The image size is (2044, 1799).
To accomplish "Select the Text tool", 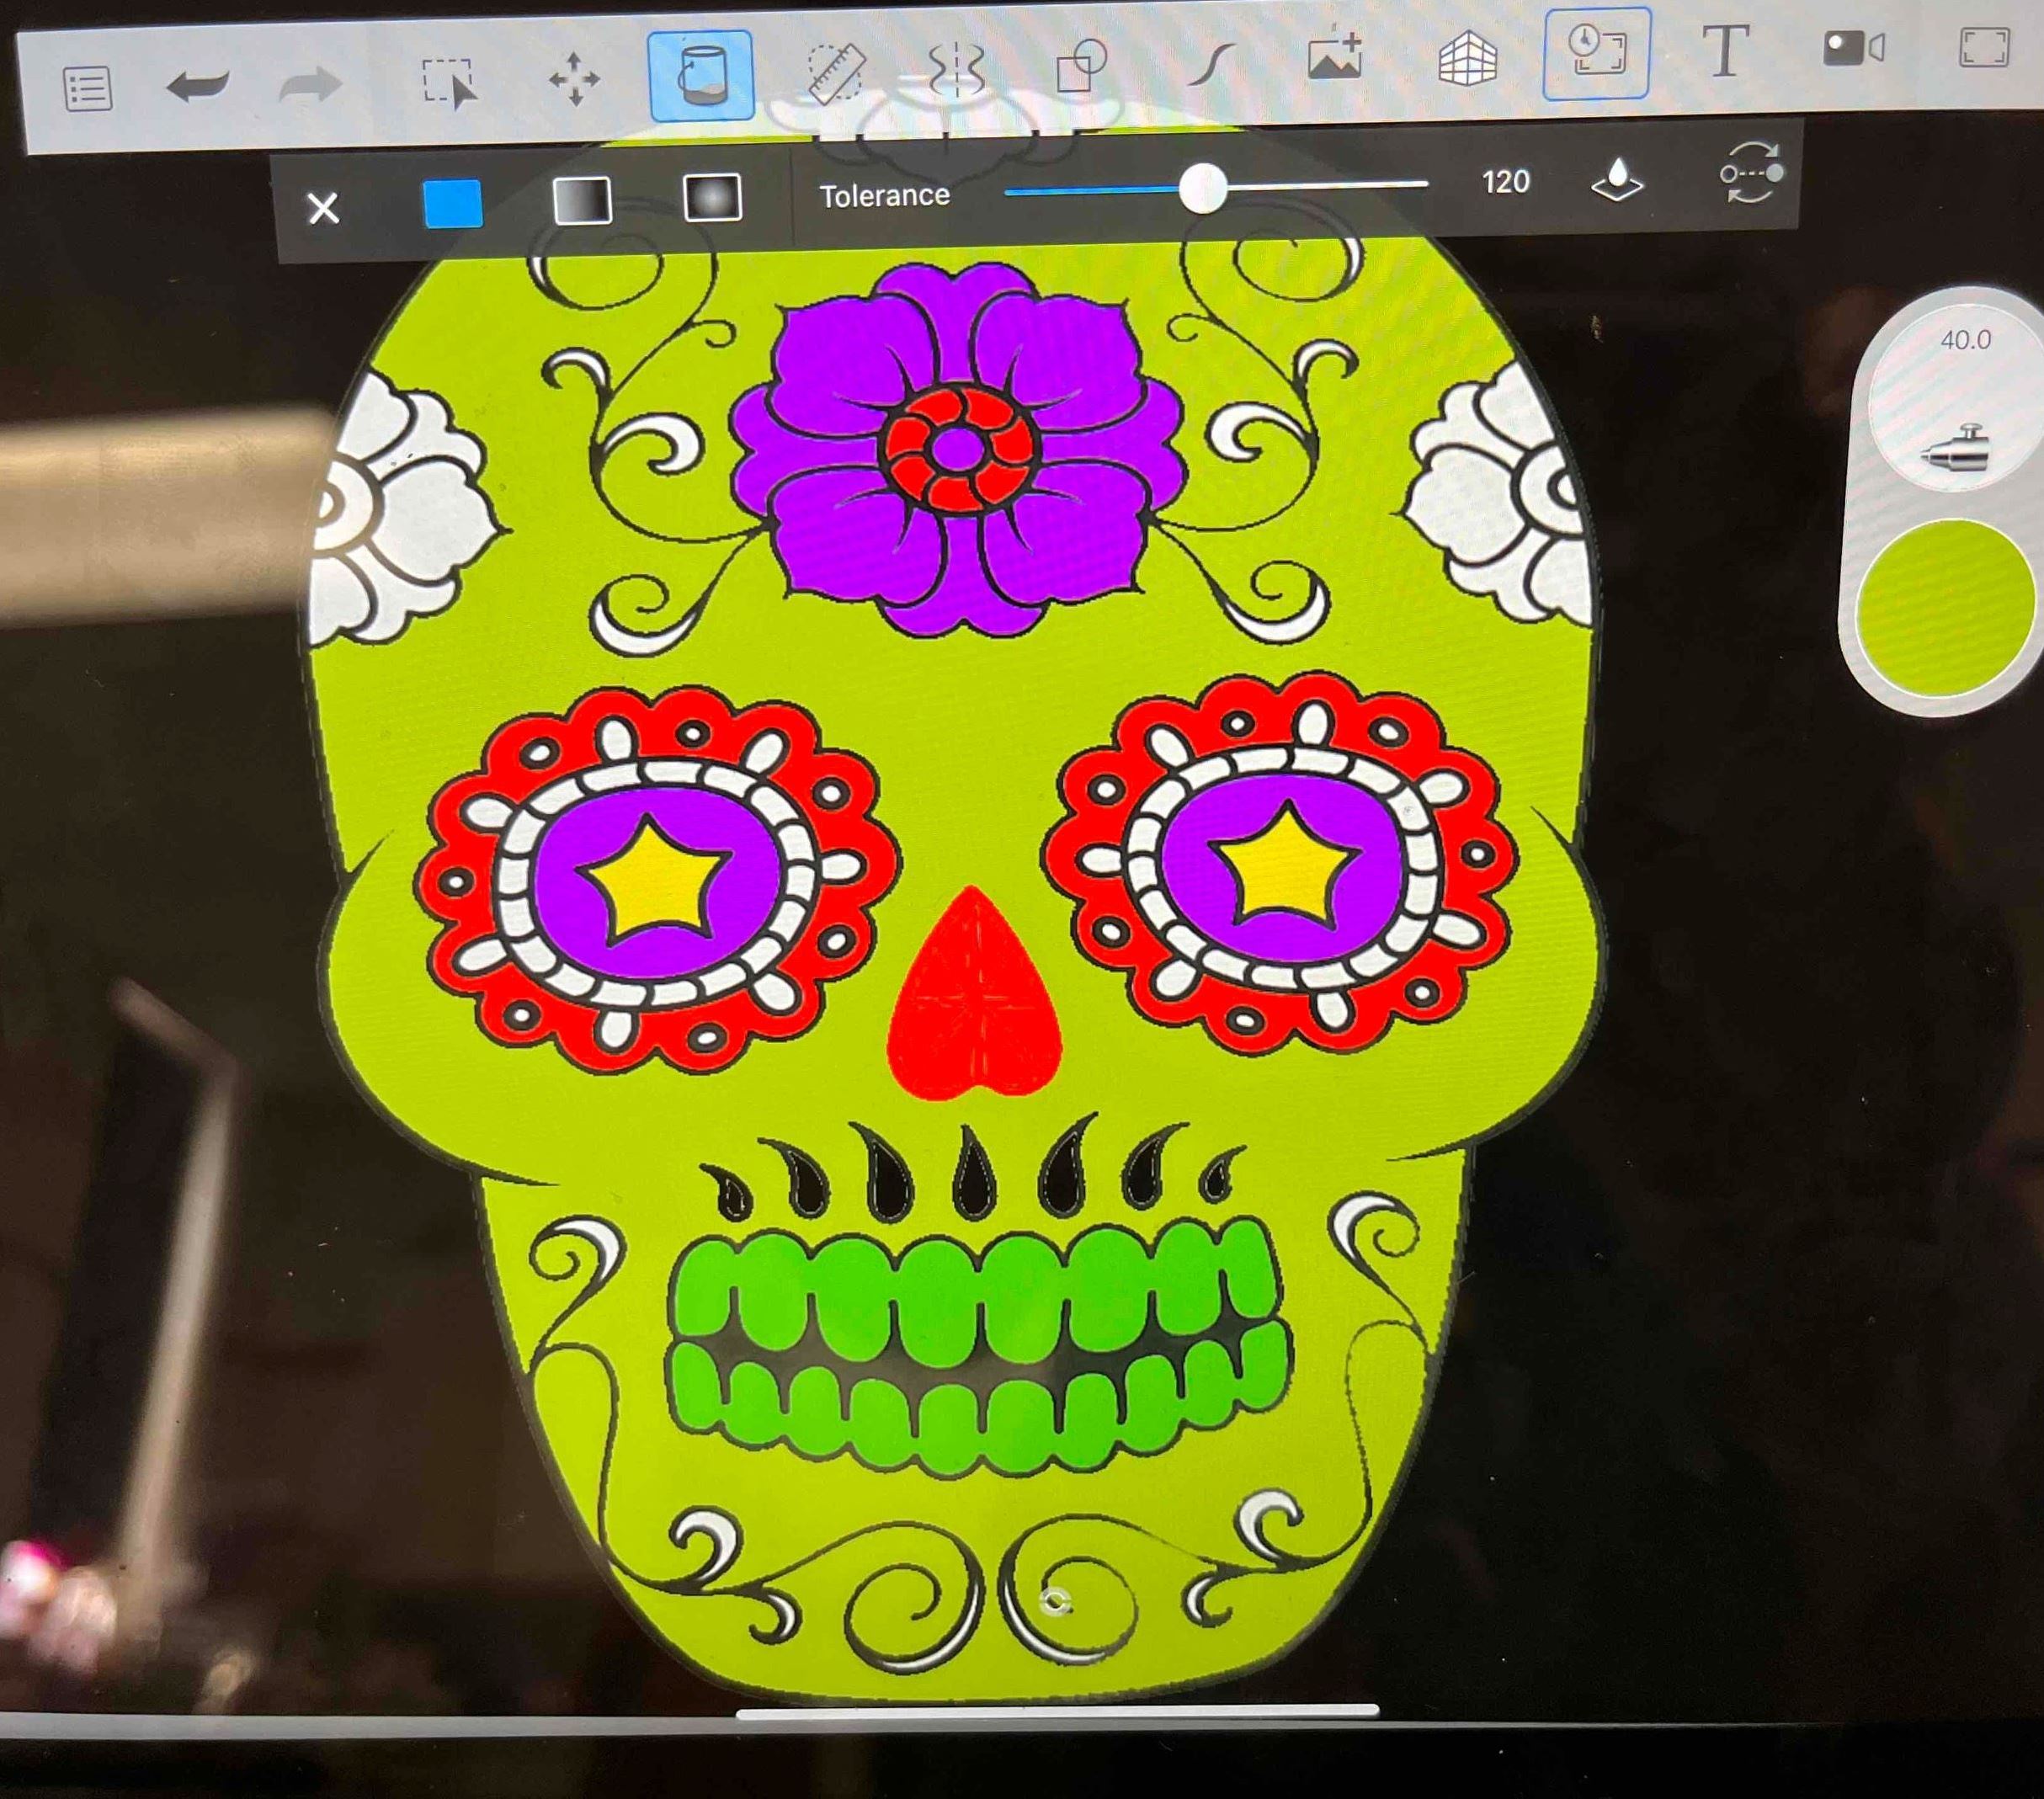I will click(x=1725, y=51).
